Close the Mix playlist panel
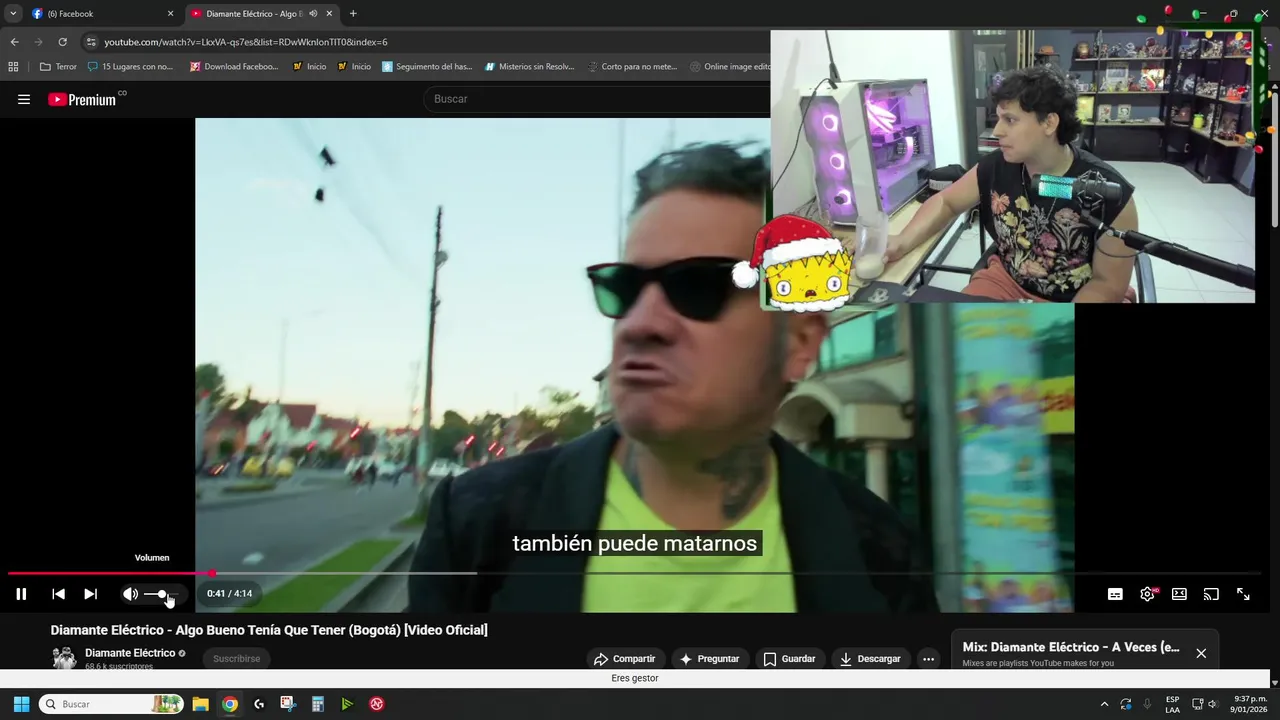The image size is (1280, 720). tap(1201, 653)
